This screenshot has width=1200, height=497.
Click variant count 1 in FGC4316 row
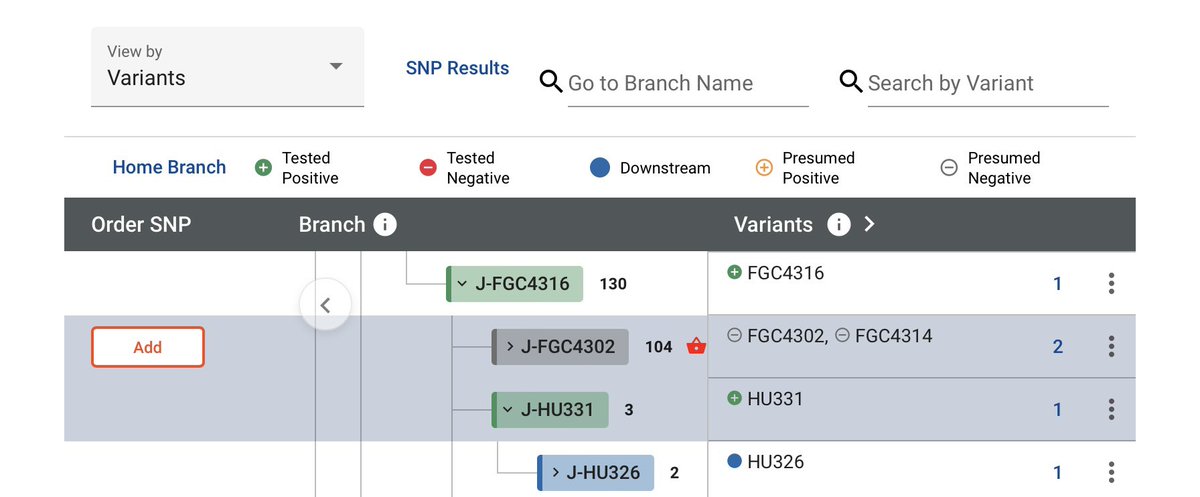click(1058, 284)
